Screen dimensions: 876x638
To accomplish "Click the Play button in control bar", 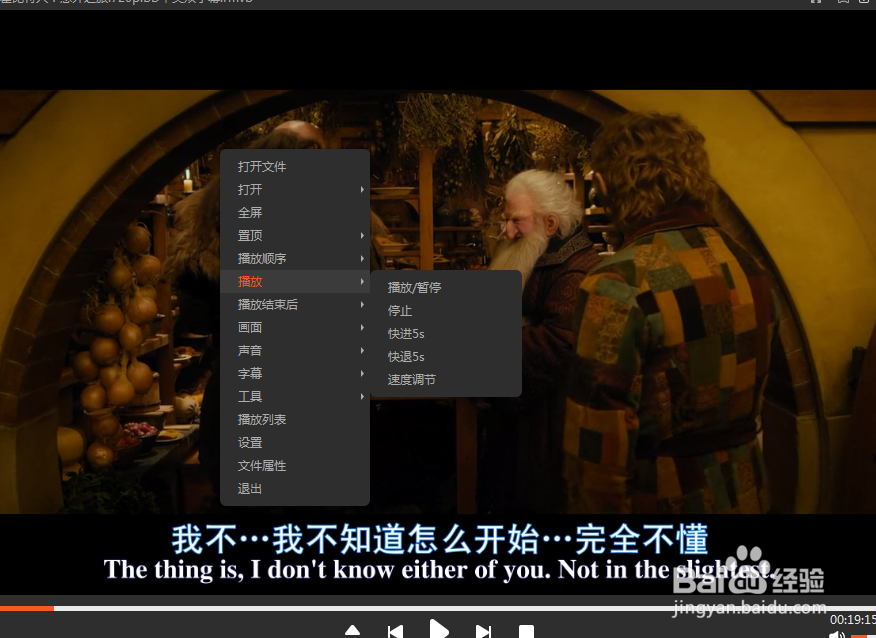I will 439,629.
